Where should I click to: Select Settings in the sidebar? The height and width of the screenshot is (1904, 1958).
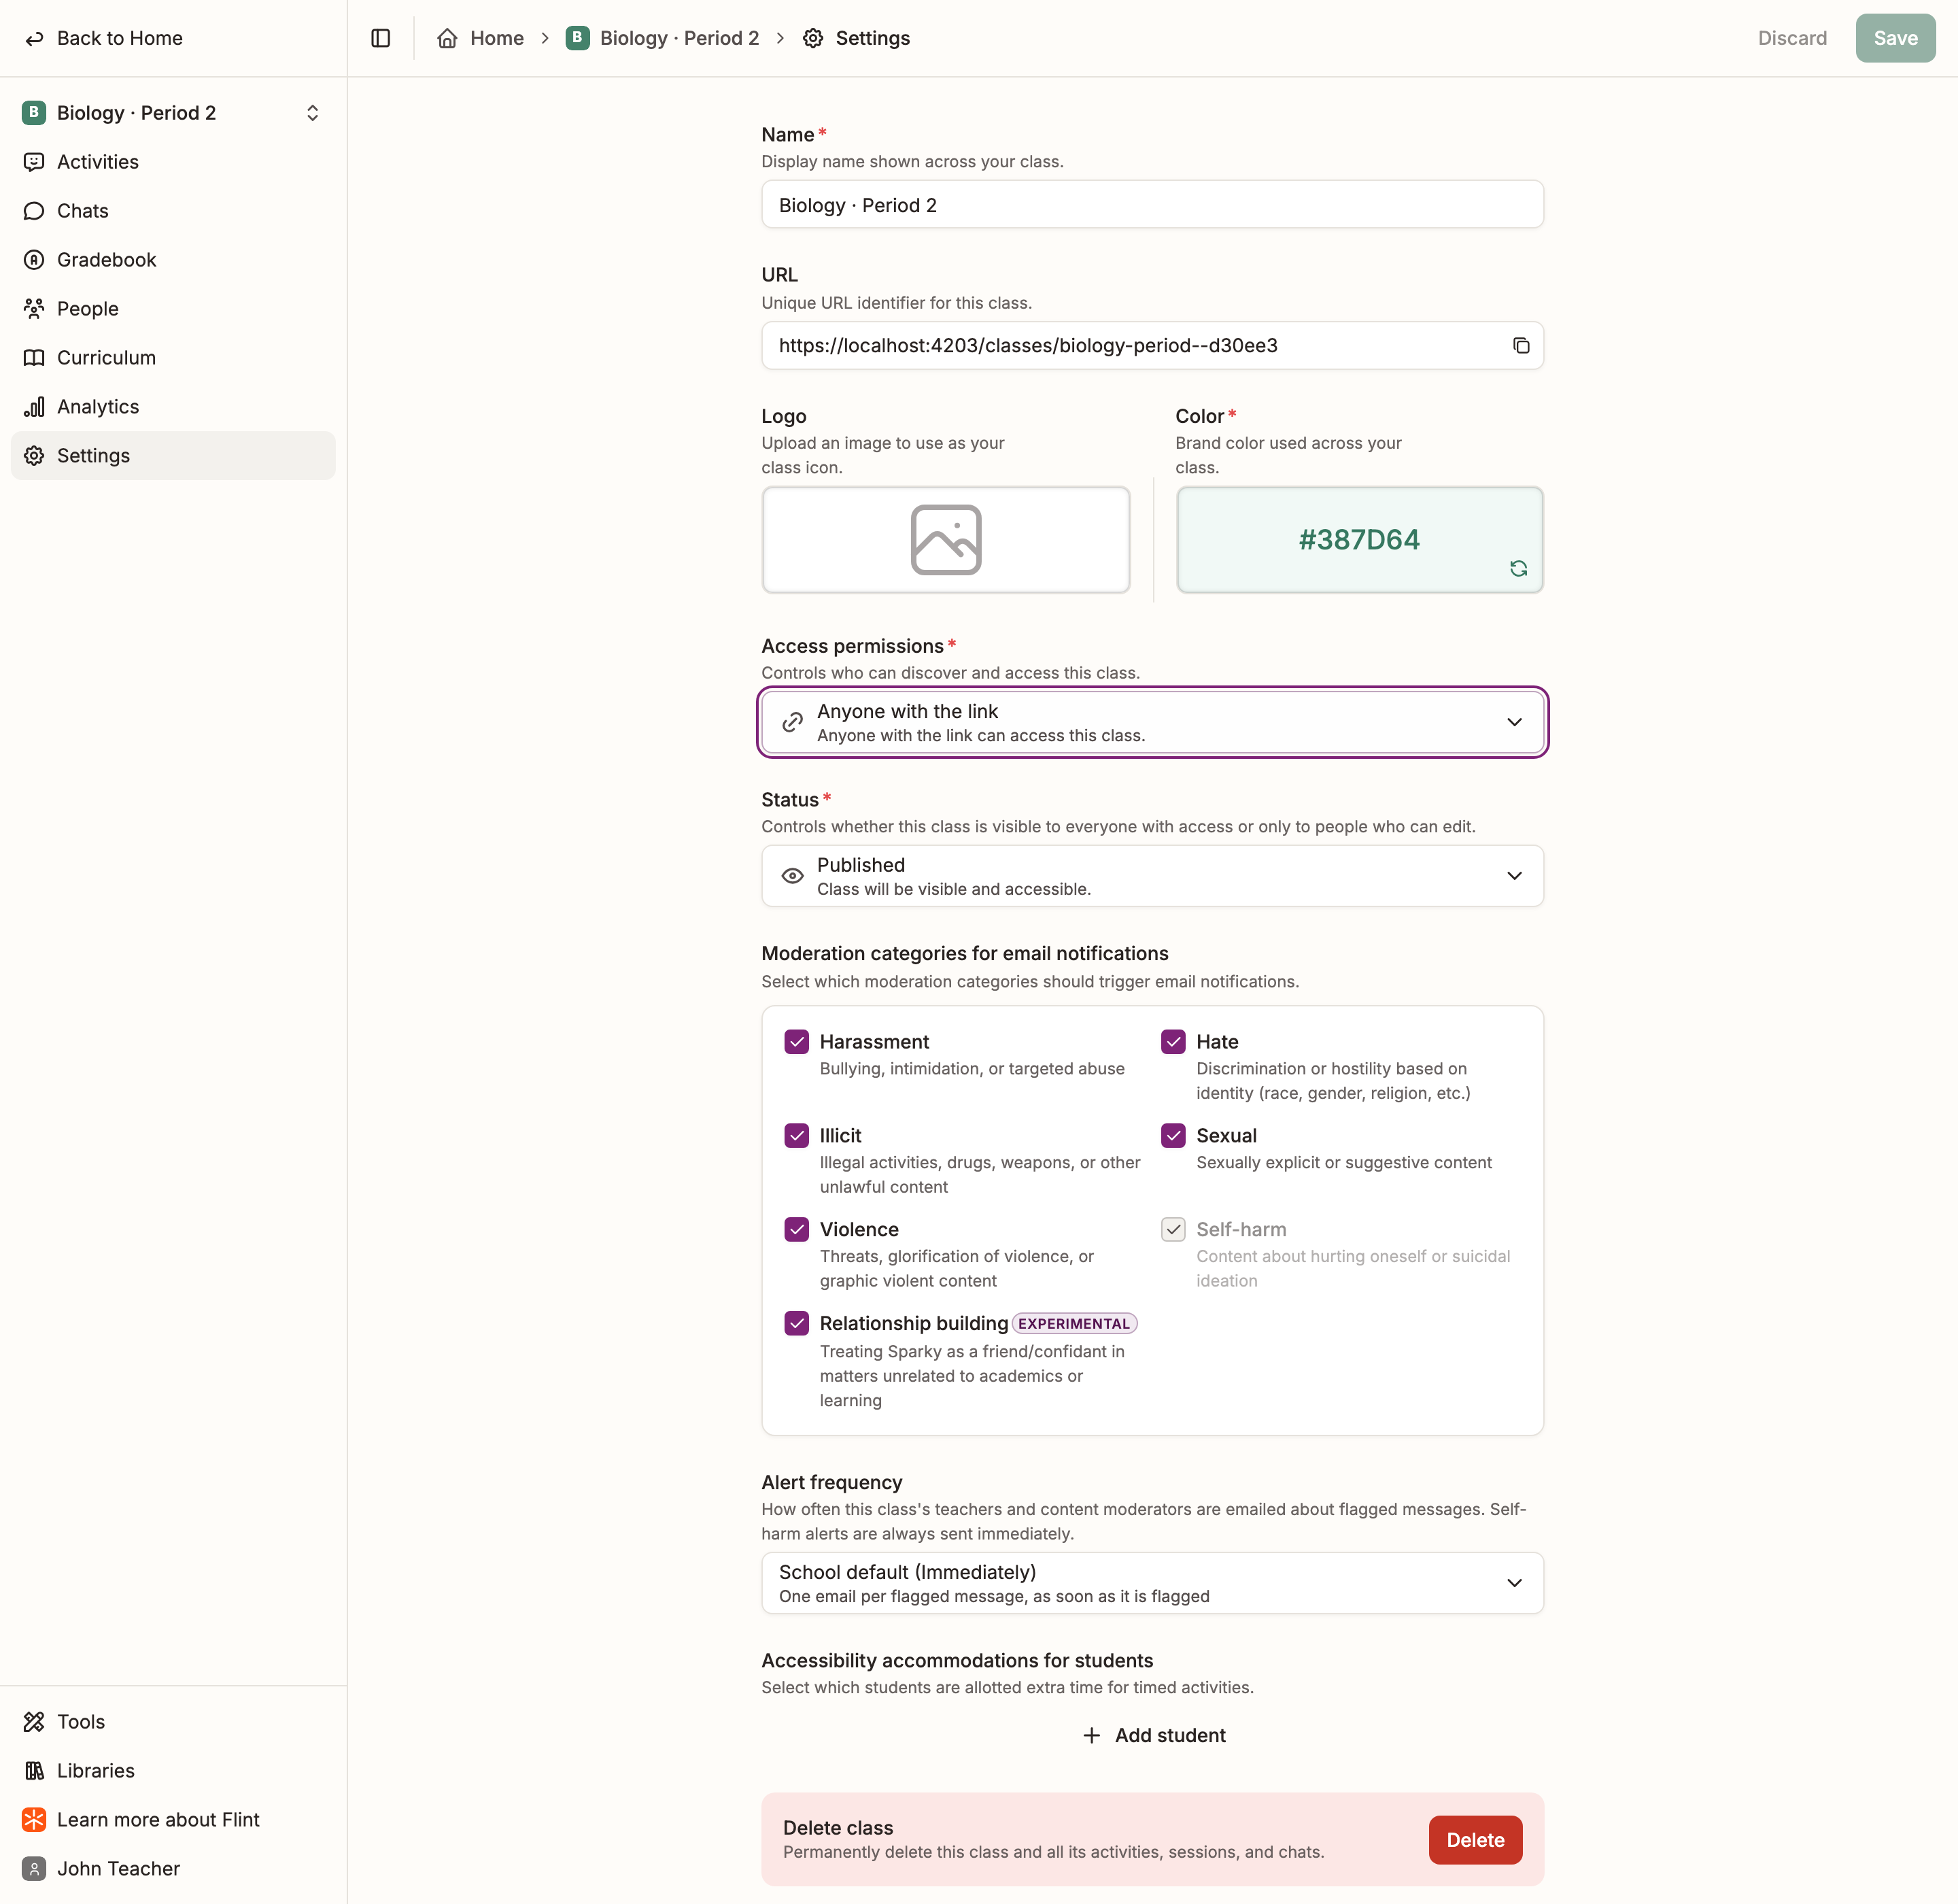pos(173,455)
